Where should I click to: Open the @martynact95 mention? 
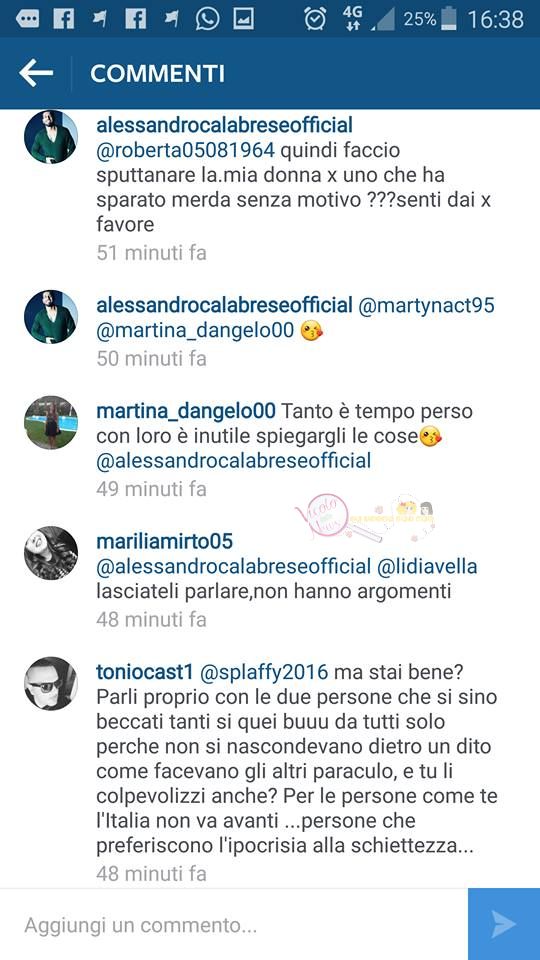(x=426, y=306)
